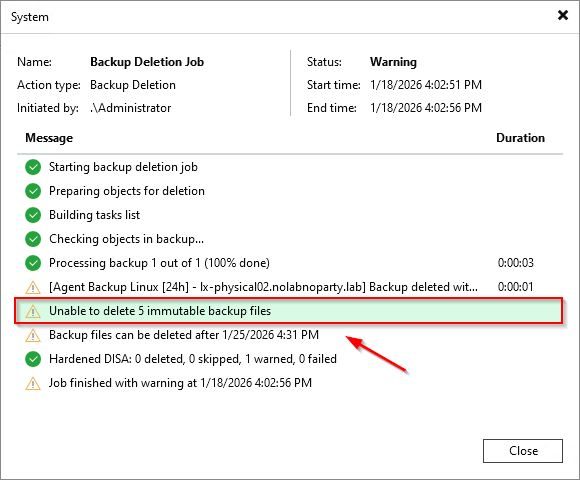
Task: Click the end time value 4:02:56 PM in header
Action: pos(426,108)
